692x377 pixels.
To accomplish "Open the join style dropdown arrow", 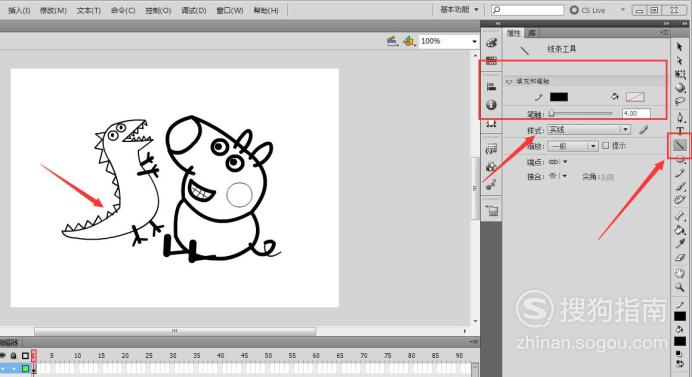I will click(565, 176).
